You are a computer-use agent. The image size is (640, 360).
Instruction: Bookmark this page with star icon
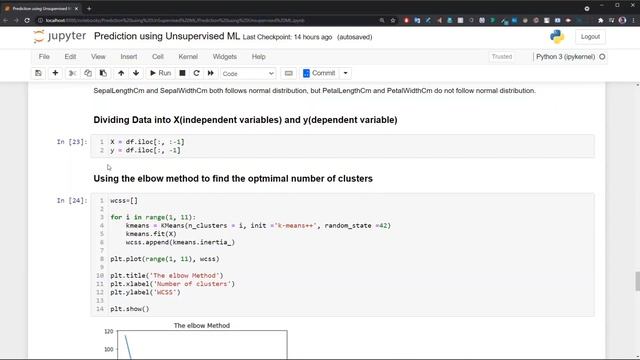tap(393, 20)
